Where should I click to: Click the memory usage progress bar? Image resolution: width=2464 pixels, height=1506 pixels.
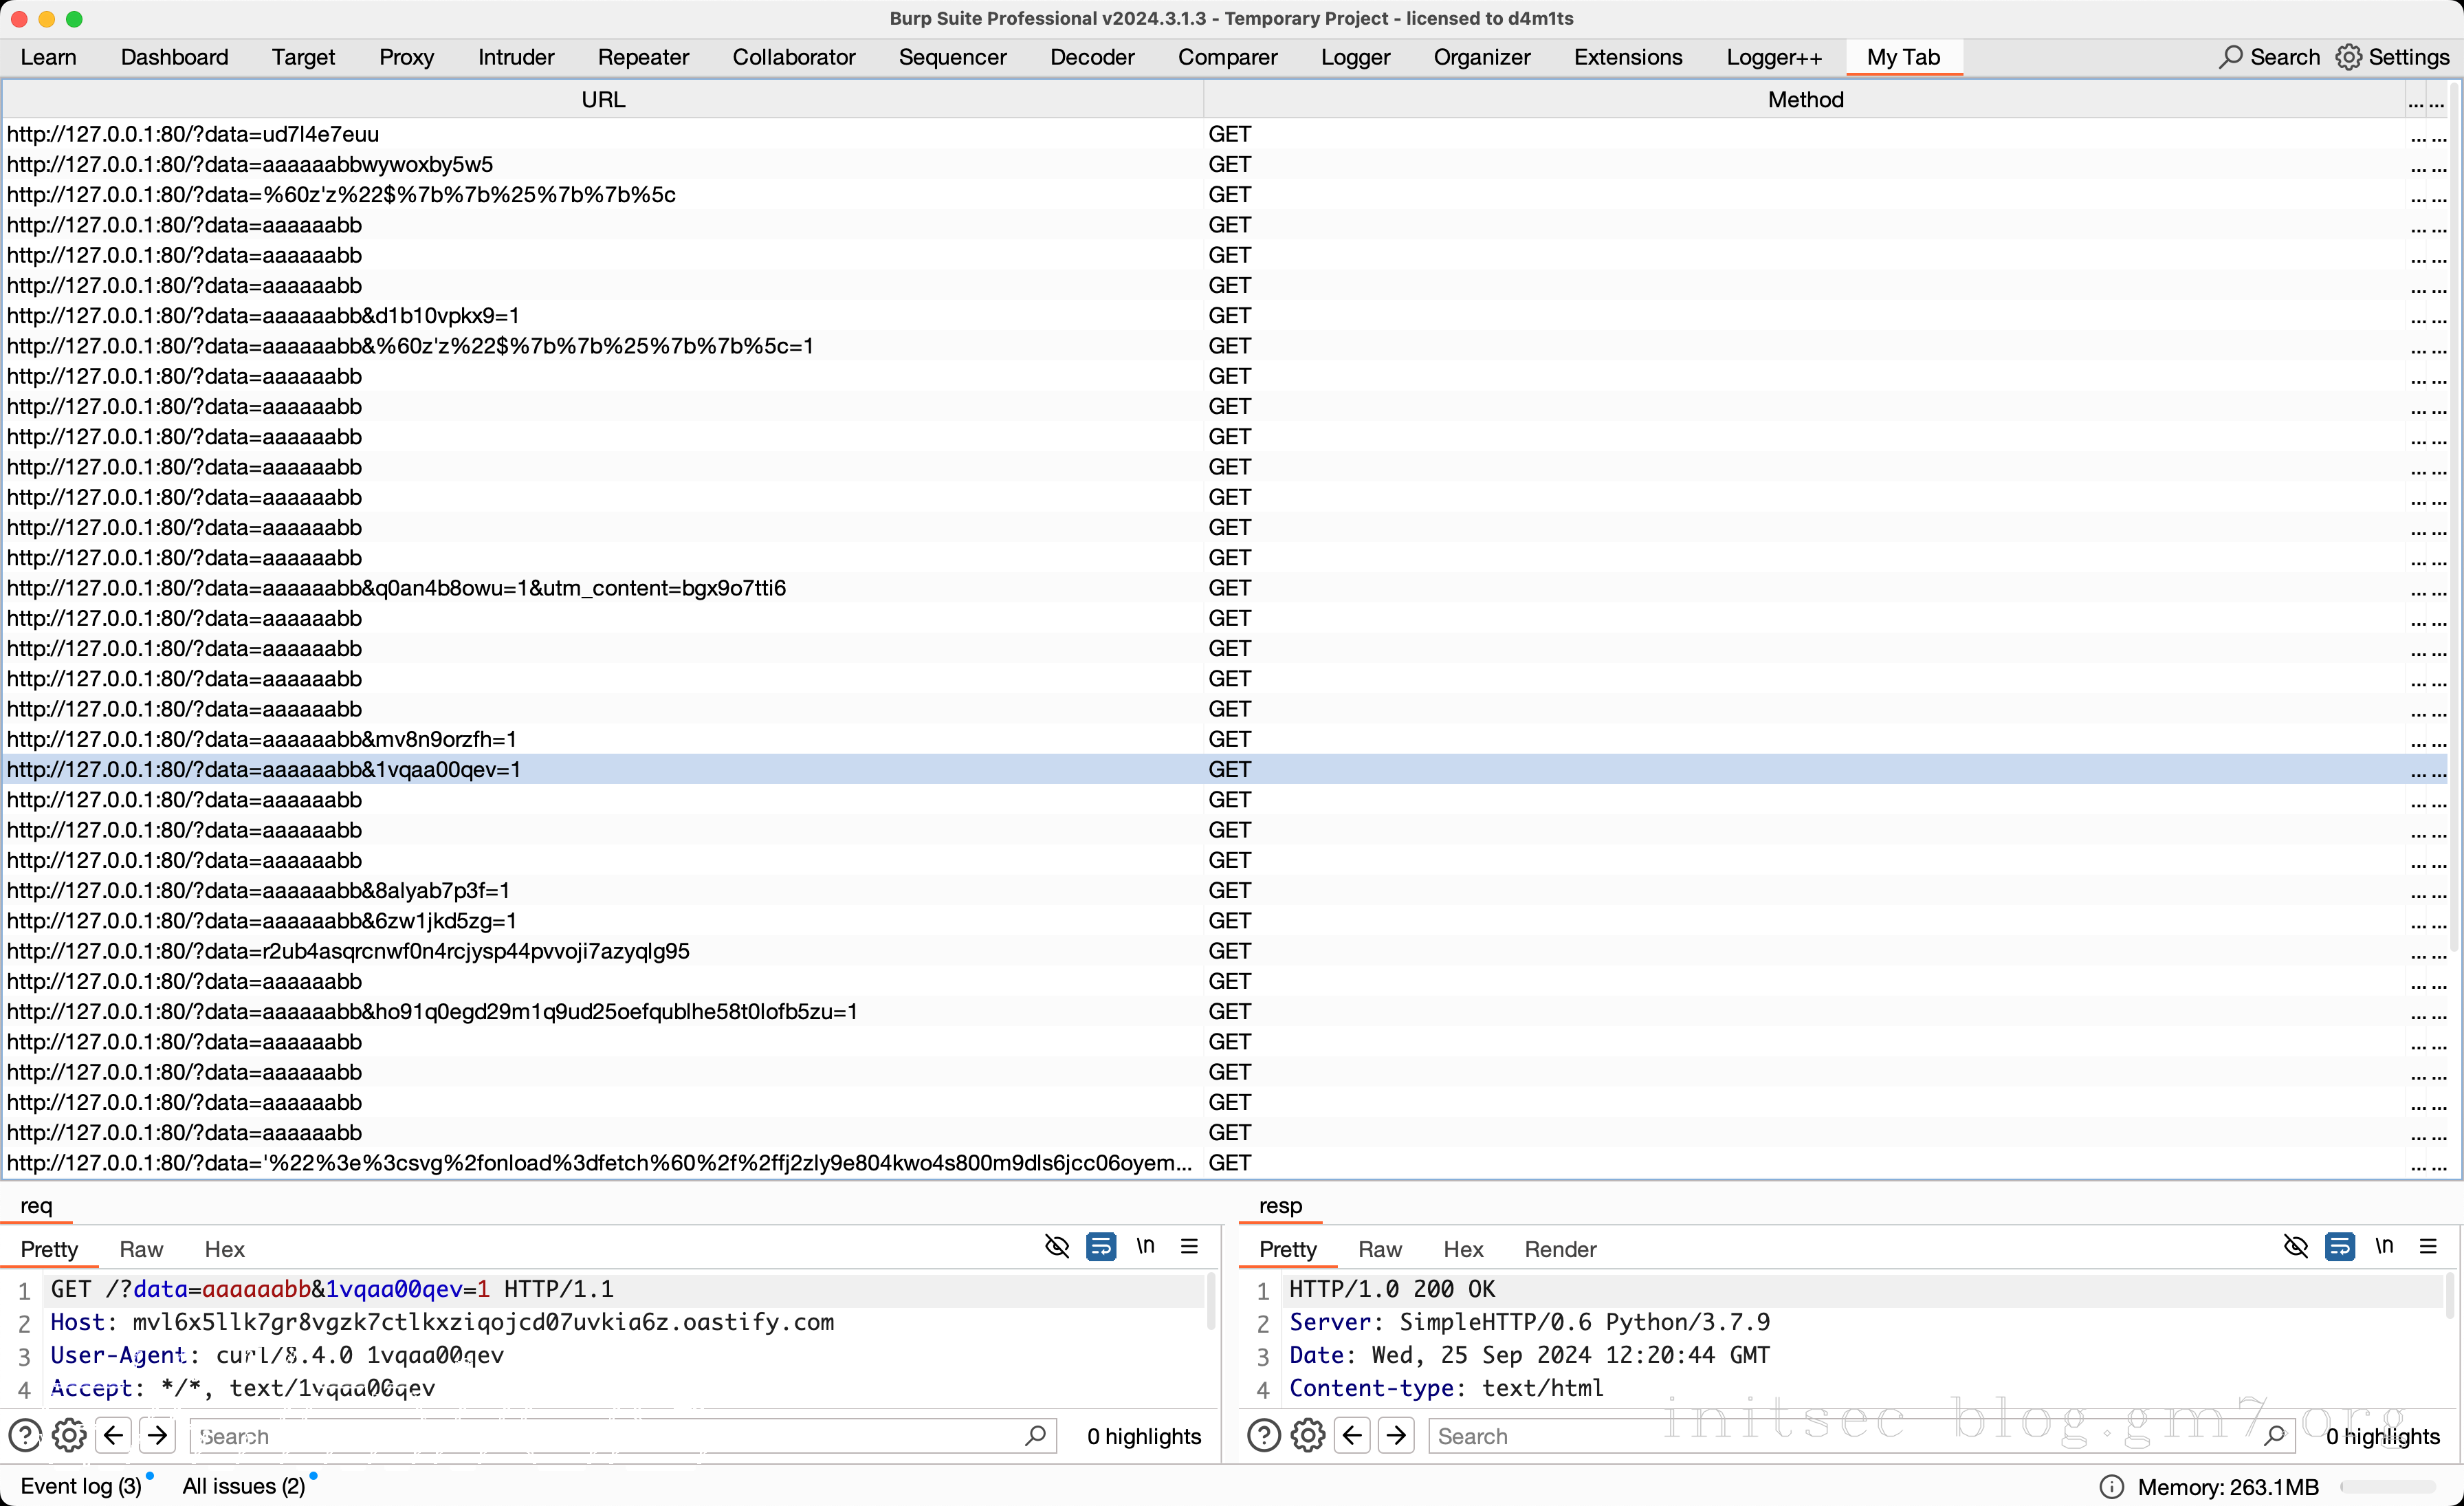point(2387,1487)
